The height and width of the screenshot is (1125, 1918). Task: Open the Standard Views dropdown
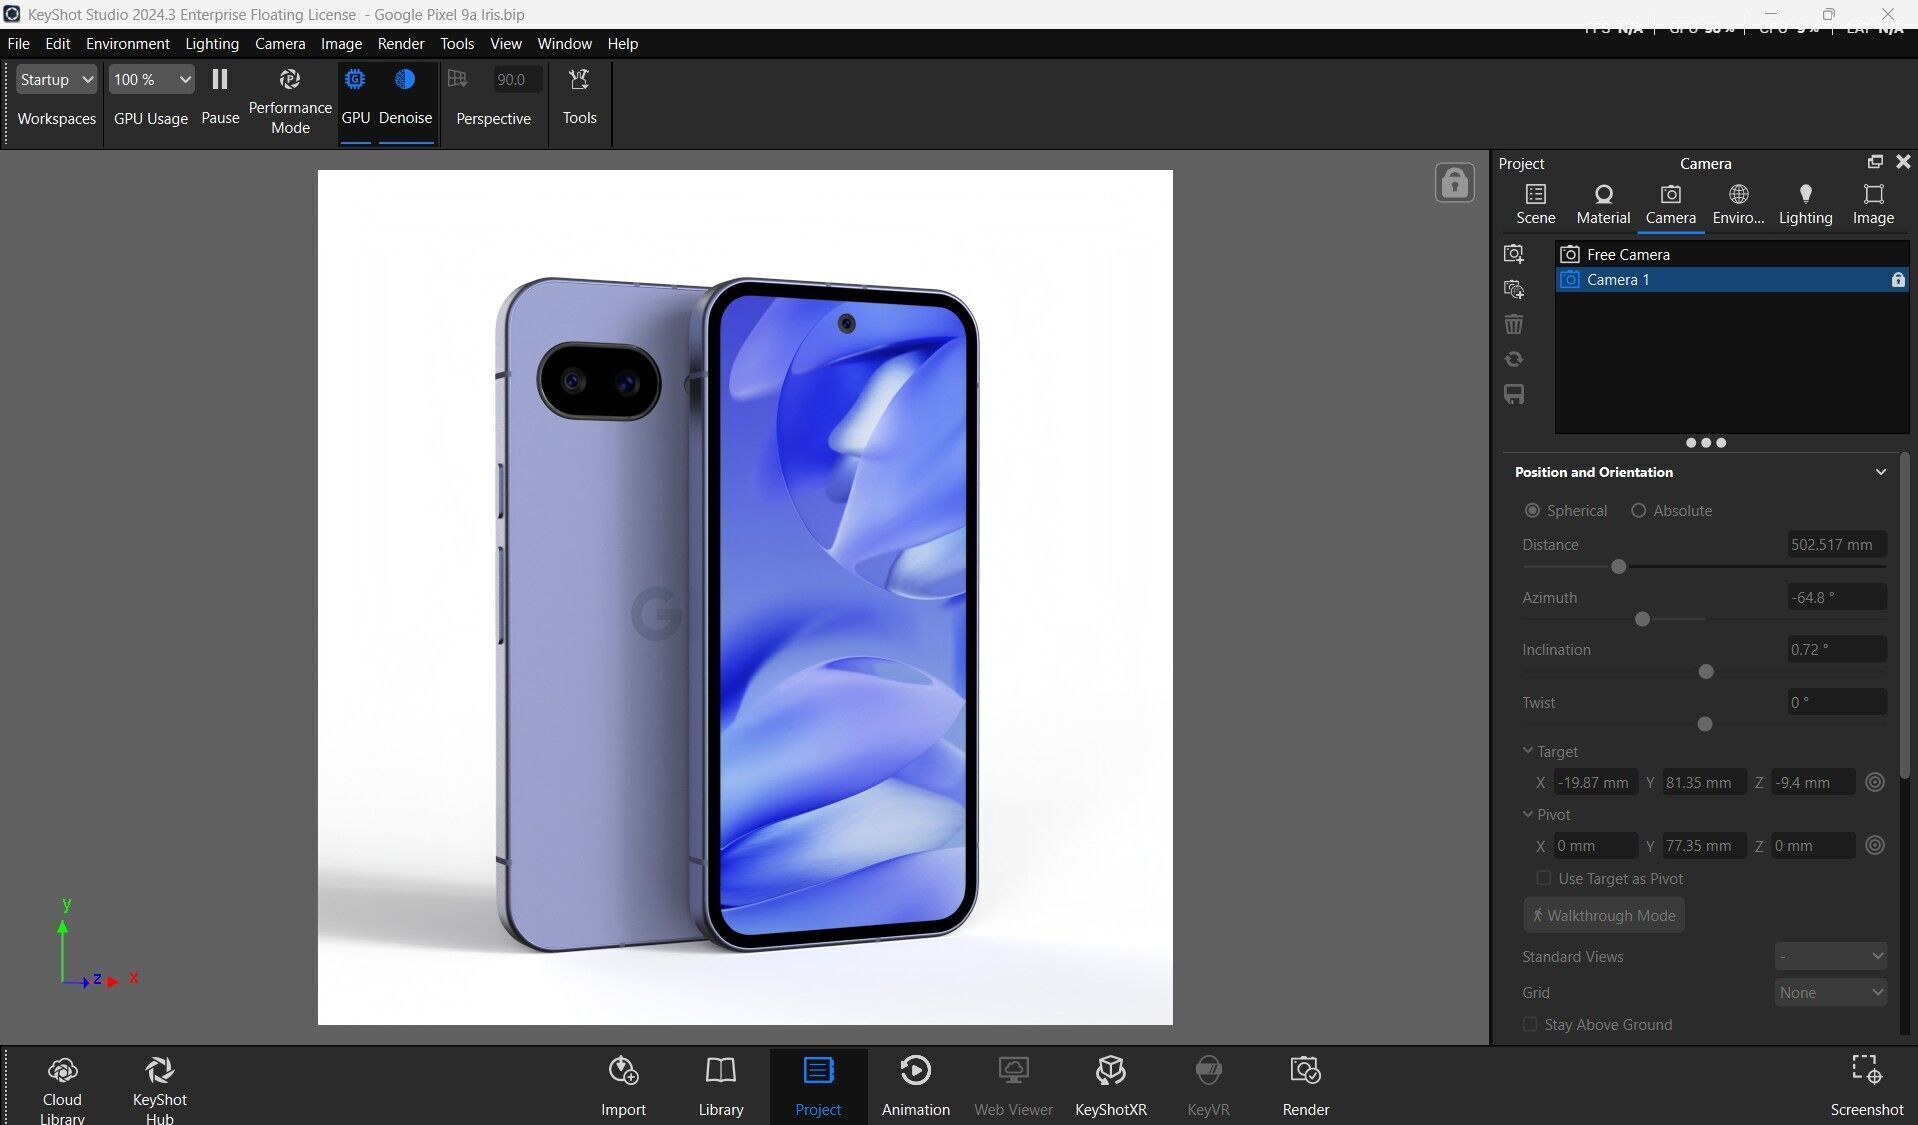tap(1830, 956)
